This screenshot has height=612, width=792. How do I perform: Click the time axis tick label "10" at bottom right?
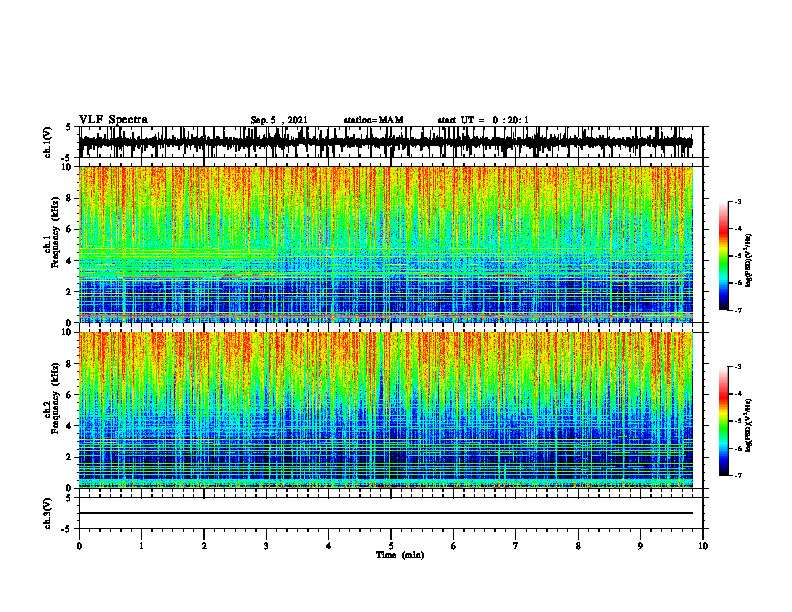(703, 546)
